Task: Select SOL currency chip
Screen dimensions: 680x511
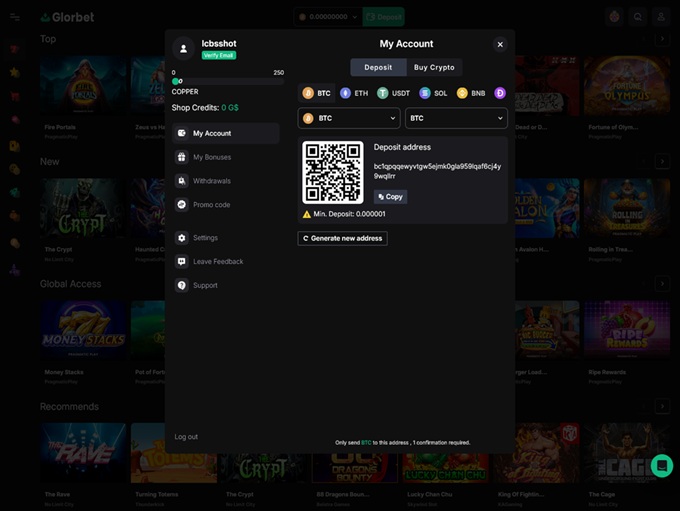Action: [x=433, y=93]
